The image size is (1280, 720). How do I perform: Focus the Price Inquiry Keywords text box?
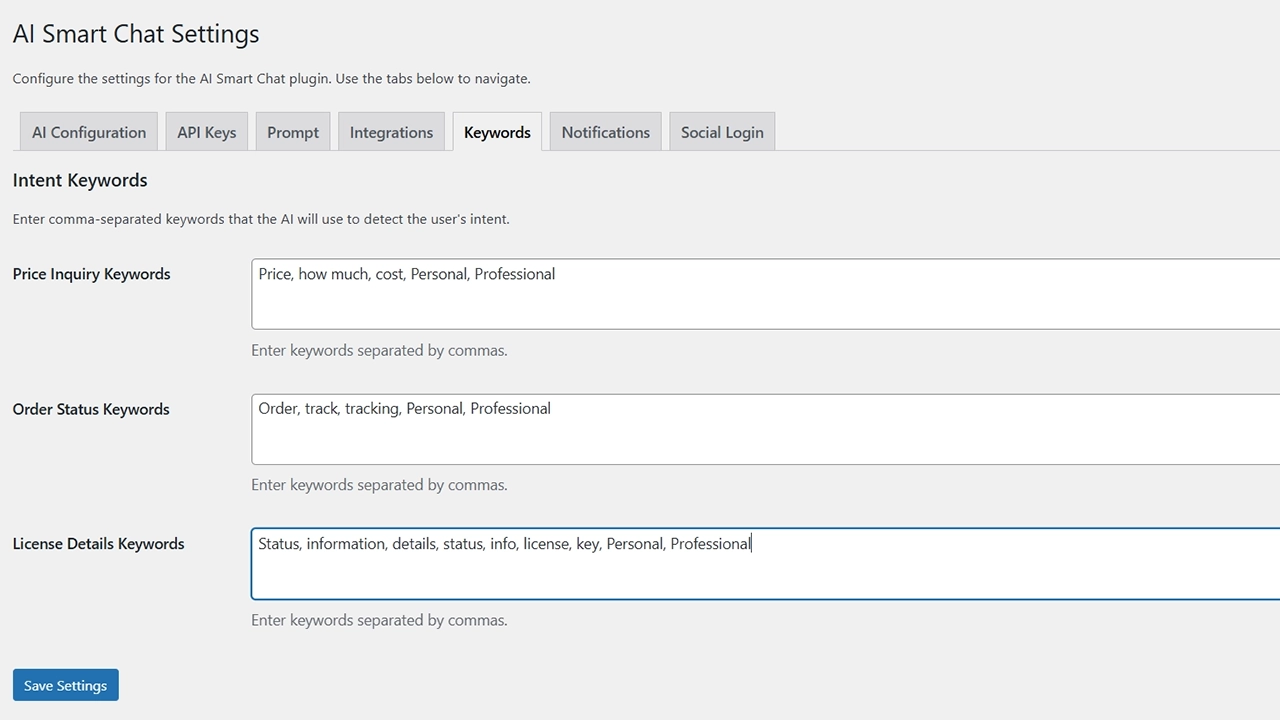(x=765, y=294)
